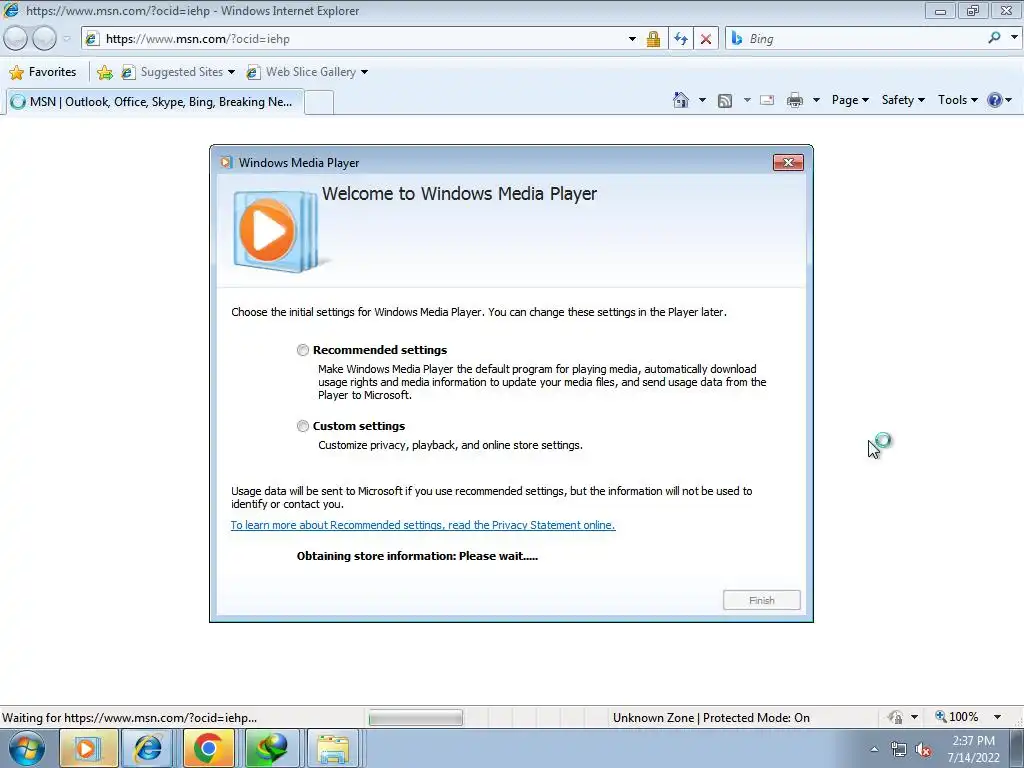The image size is (1024, 768).
Task: Expand the Home button dropdown arrow
Action: pyautogui.click(x=702, y=100)
